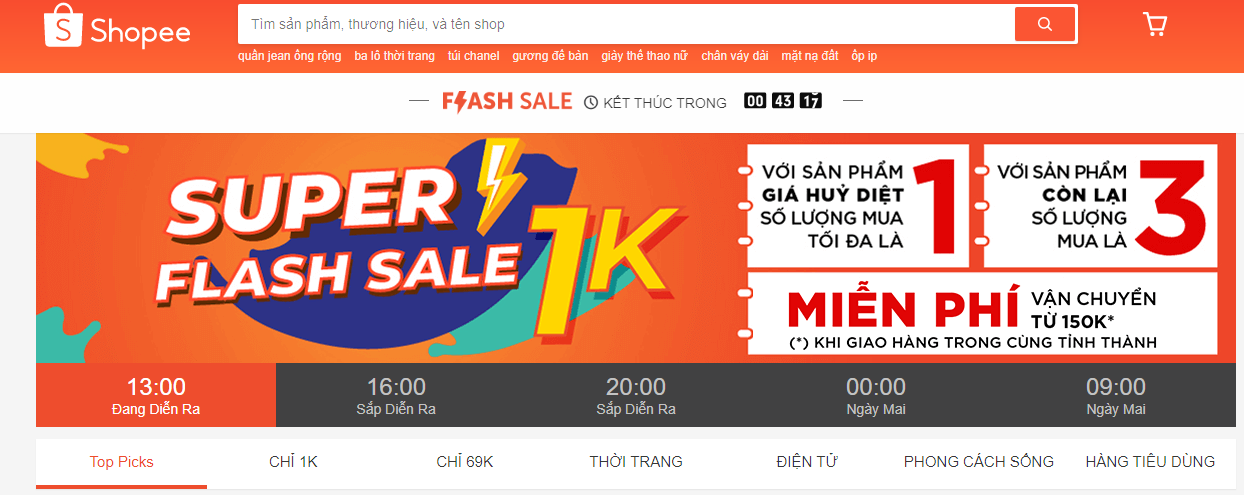Image resolution: width=1244 pixels, height=495 pixels.
Task: Click the magnifier search button
Action: click(x=1045, y=24)
